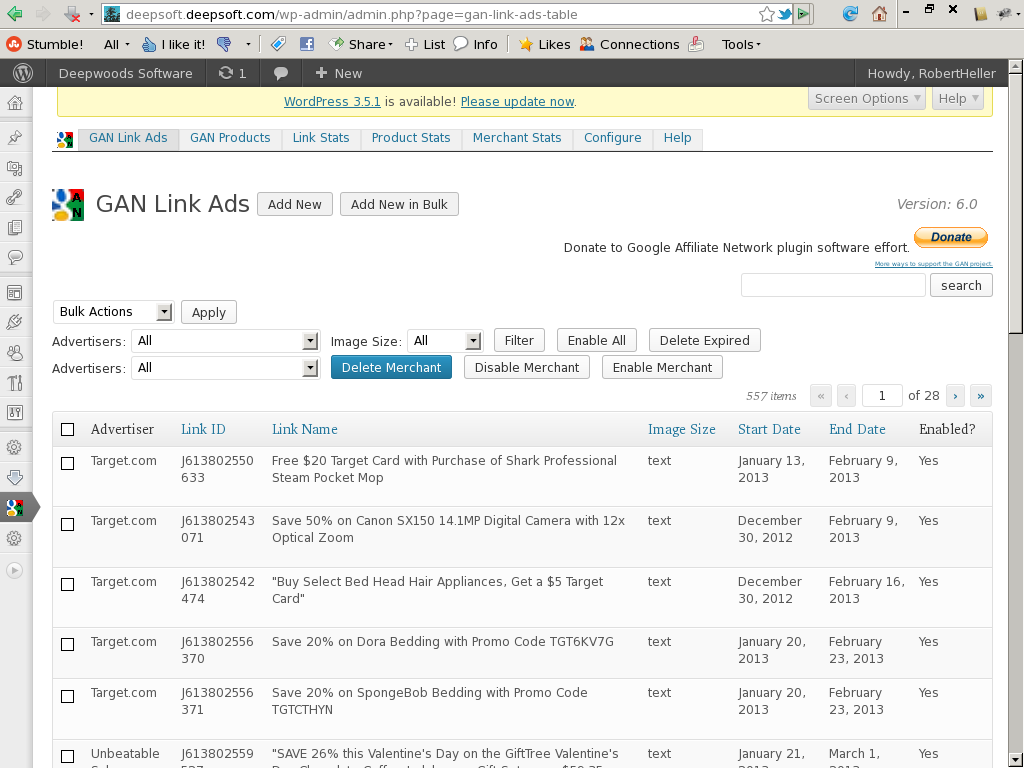Click the Twitter bird icon in the address bar

(x=785, y=14)
